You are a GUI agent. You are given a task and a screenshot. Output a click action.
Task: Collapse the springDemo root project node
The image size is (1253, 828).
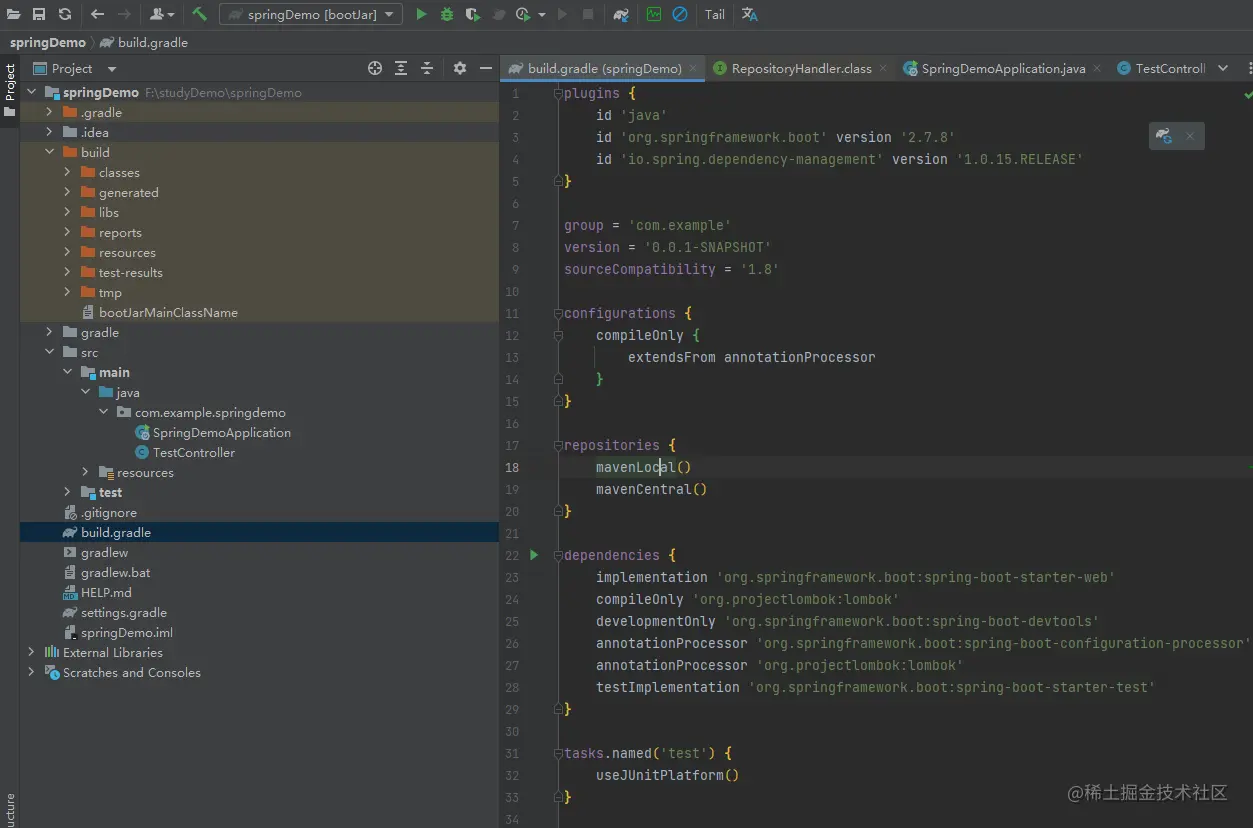(31, 92)
